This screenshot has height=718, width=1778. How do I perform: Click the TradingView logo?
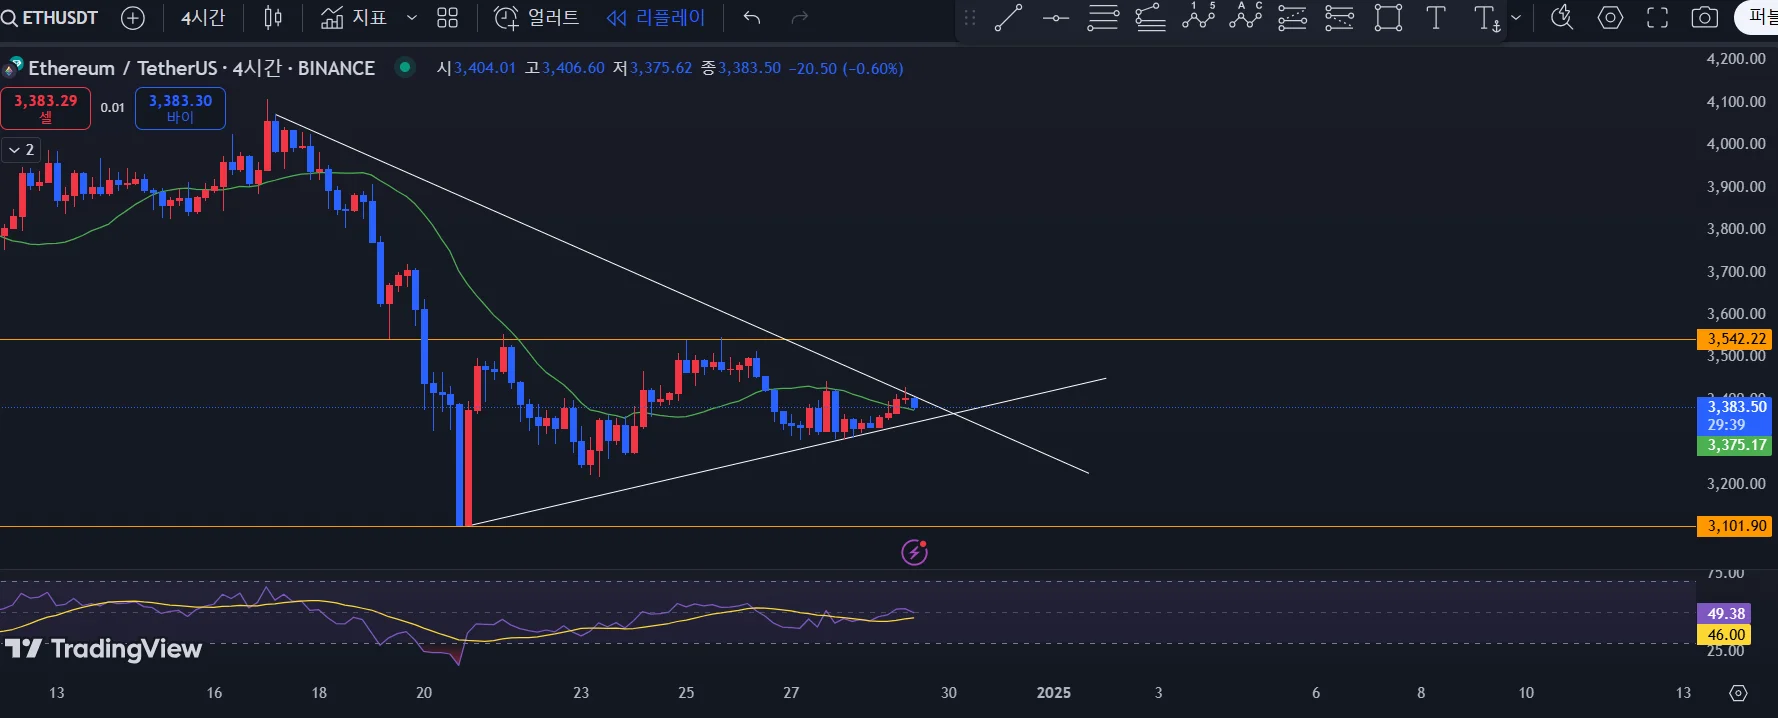[x=103, y=649]
